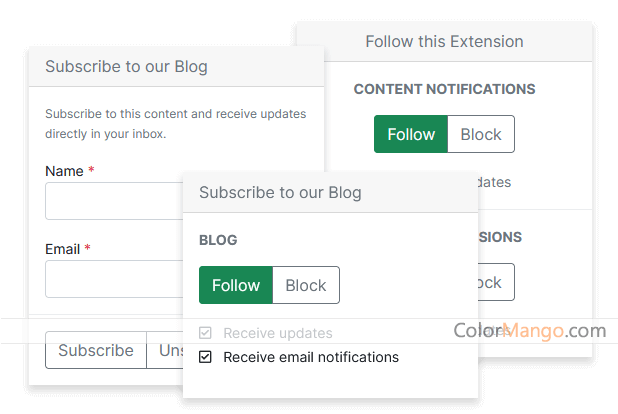This screenshot has width=618, height=414.
Task: Choose Block under the BLOG heading
Action: [305, 285]
